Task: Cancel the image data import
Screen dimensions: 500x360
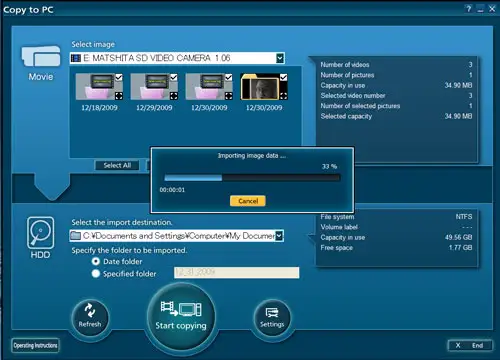Action: pos(248,201)
